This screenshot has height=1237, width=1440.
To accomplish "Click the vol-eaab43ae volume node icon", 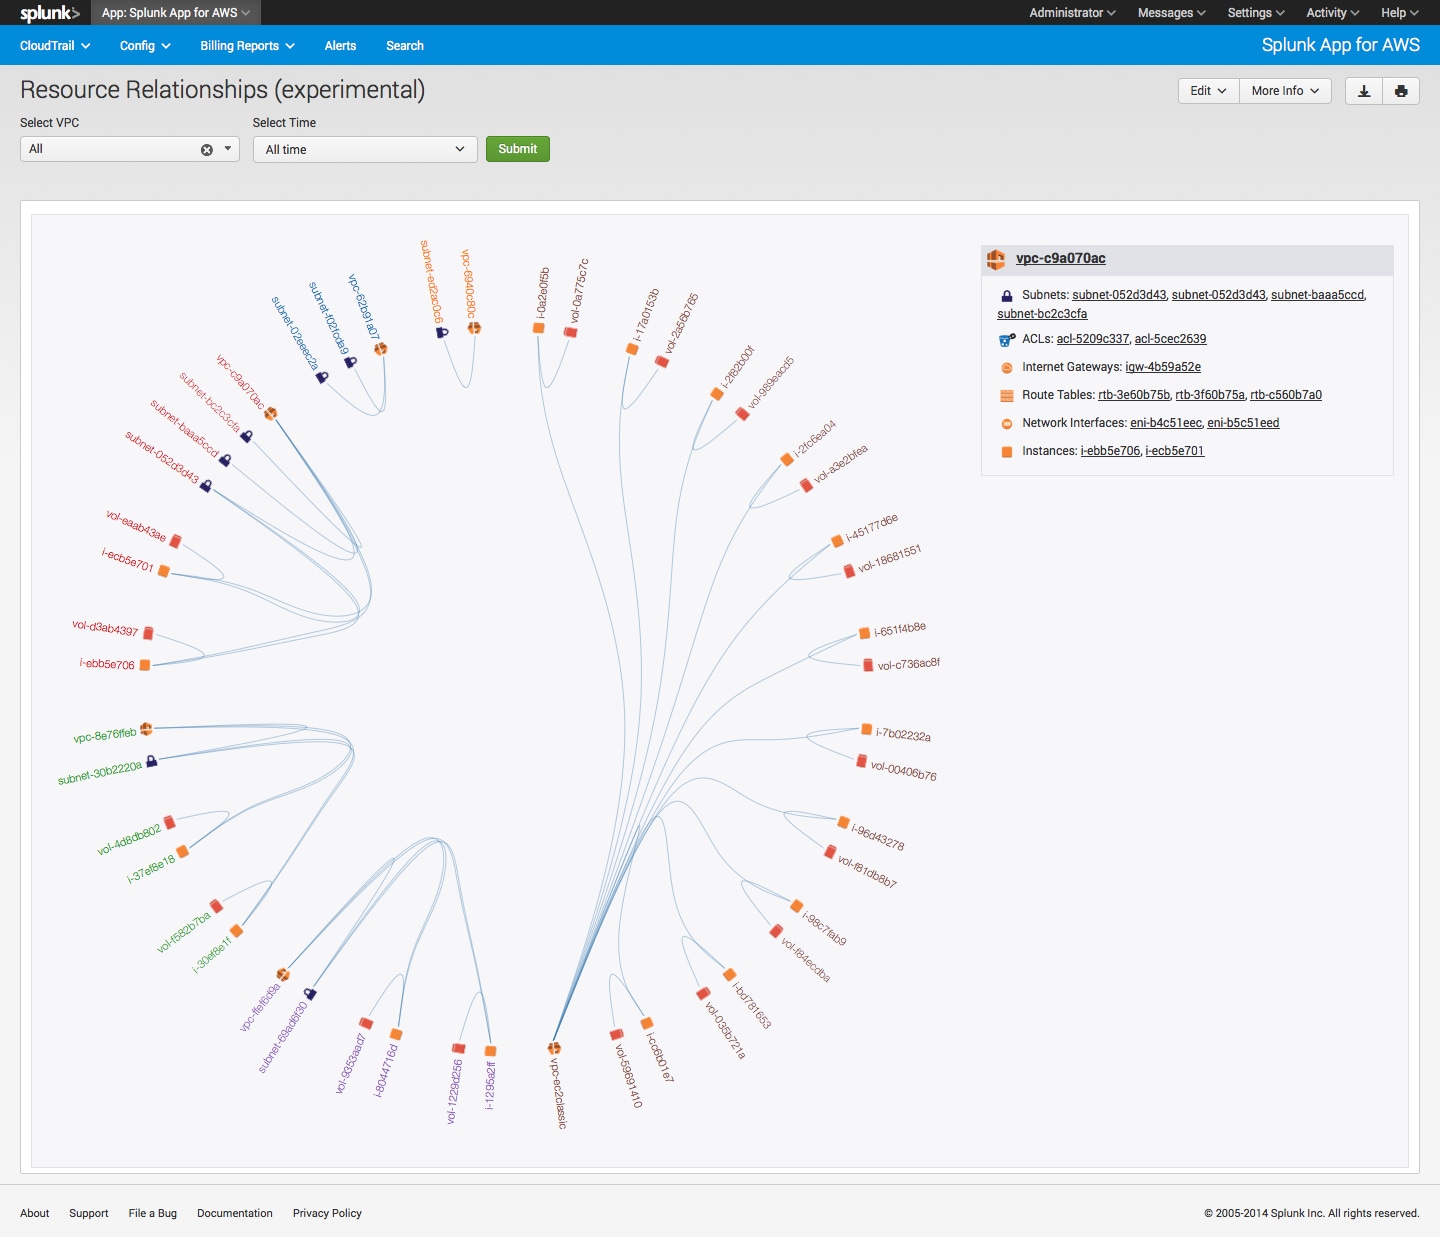I will (175, 541).
